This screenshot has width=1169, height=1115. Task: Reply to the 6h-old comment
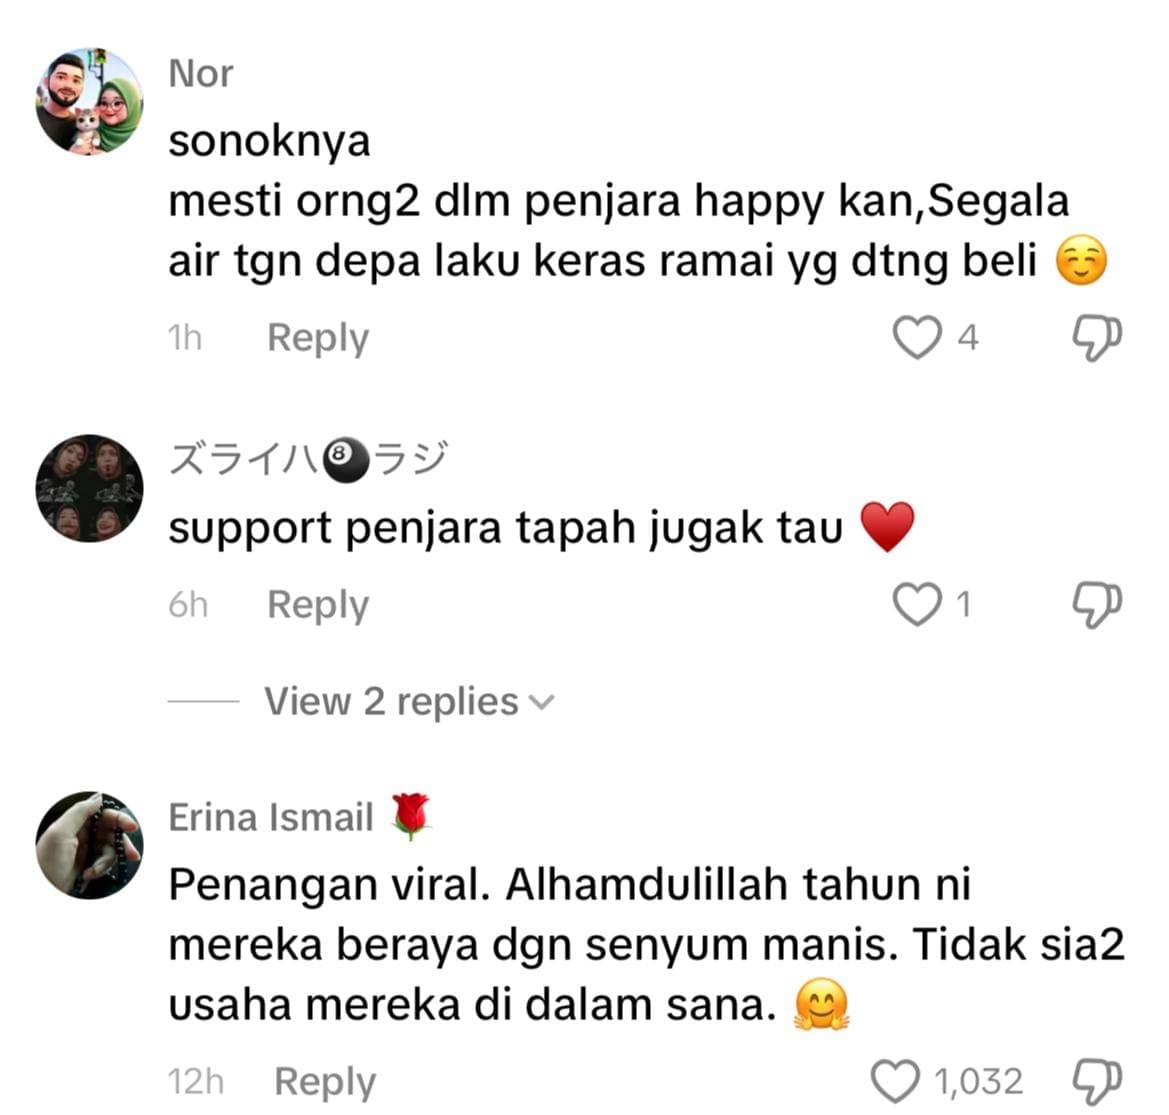click(x=318, y=605)
